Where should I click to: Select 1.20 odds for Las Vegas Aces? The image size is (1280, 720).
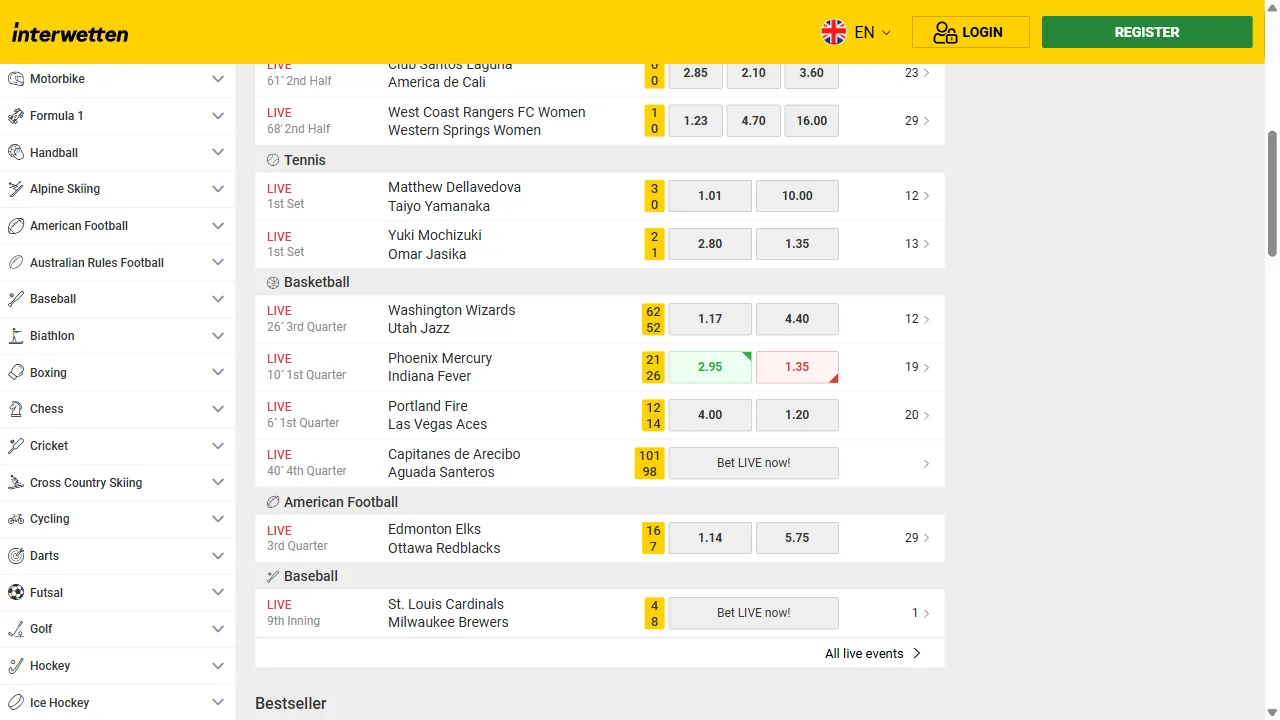(x=797, y=415)
